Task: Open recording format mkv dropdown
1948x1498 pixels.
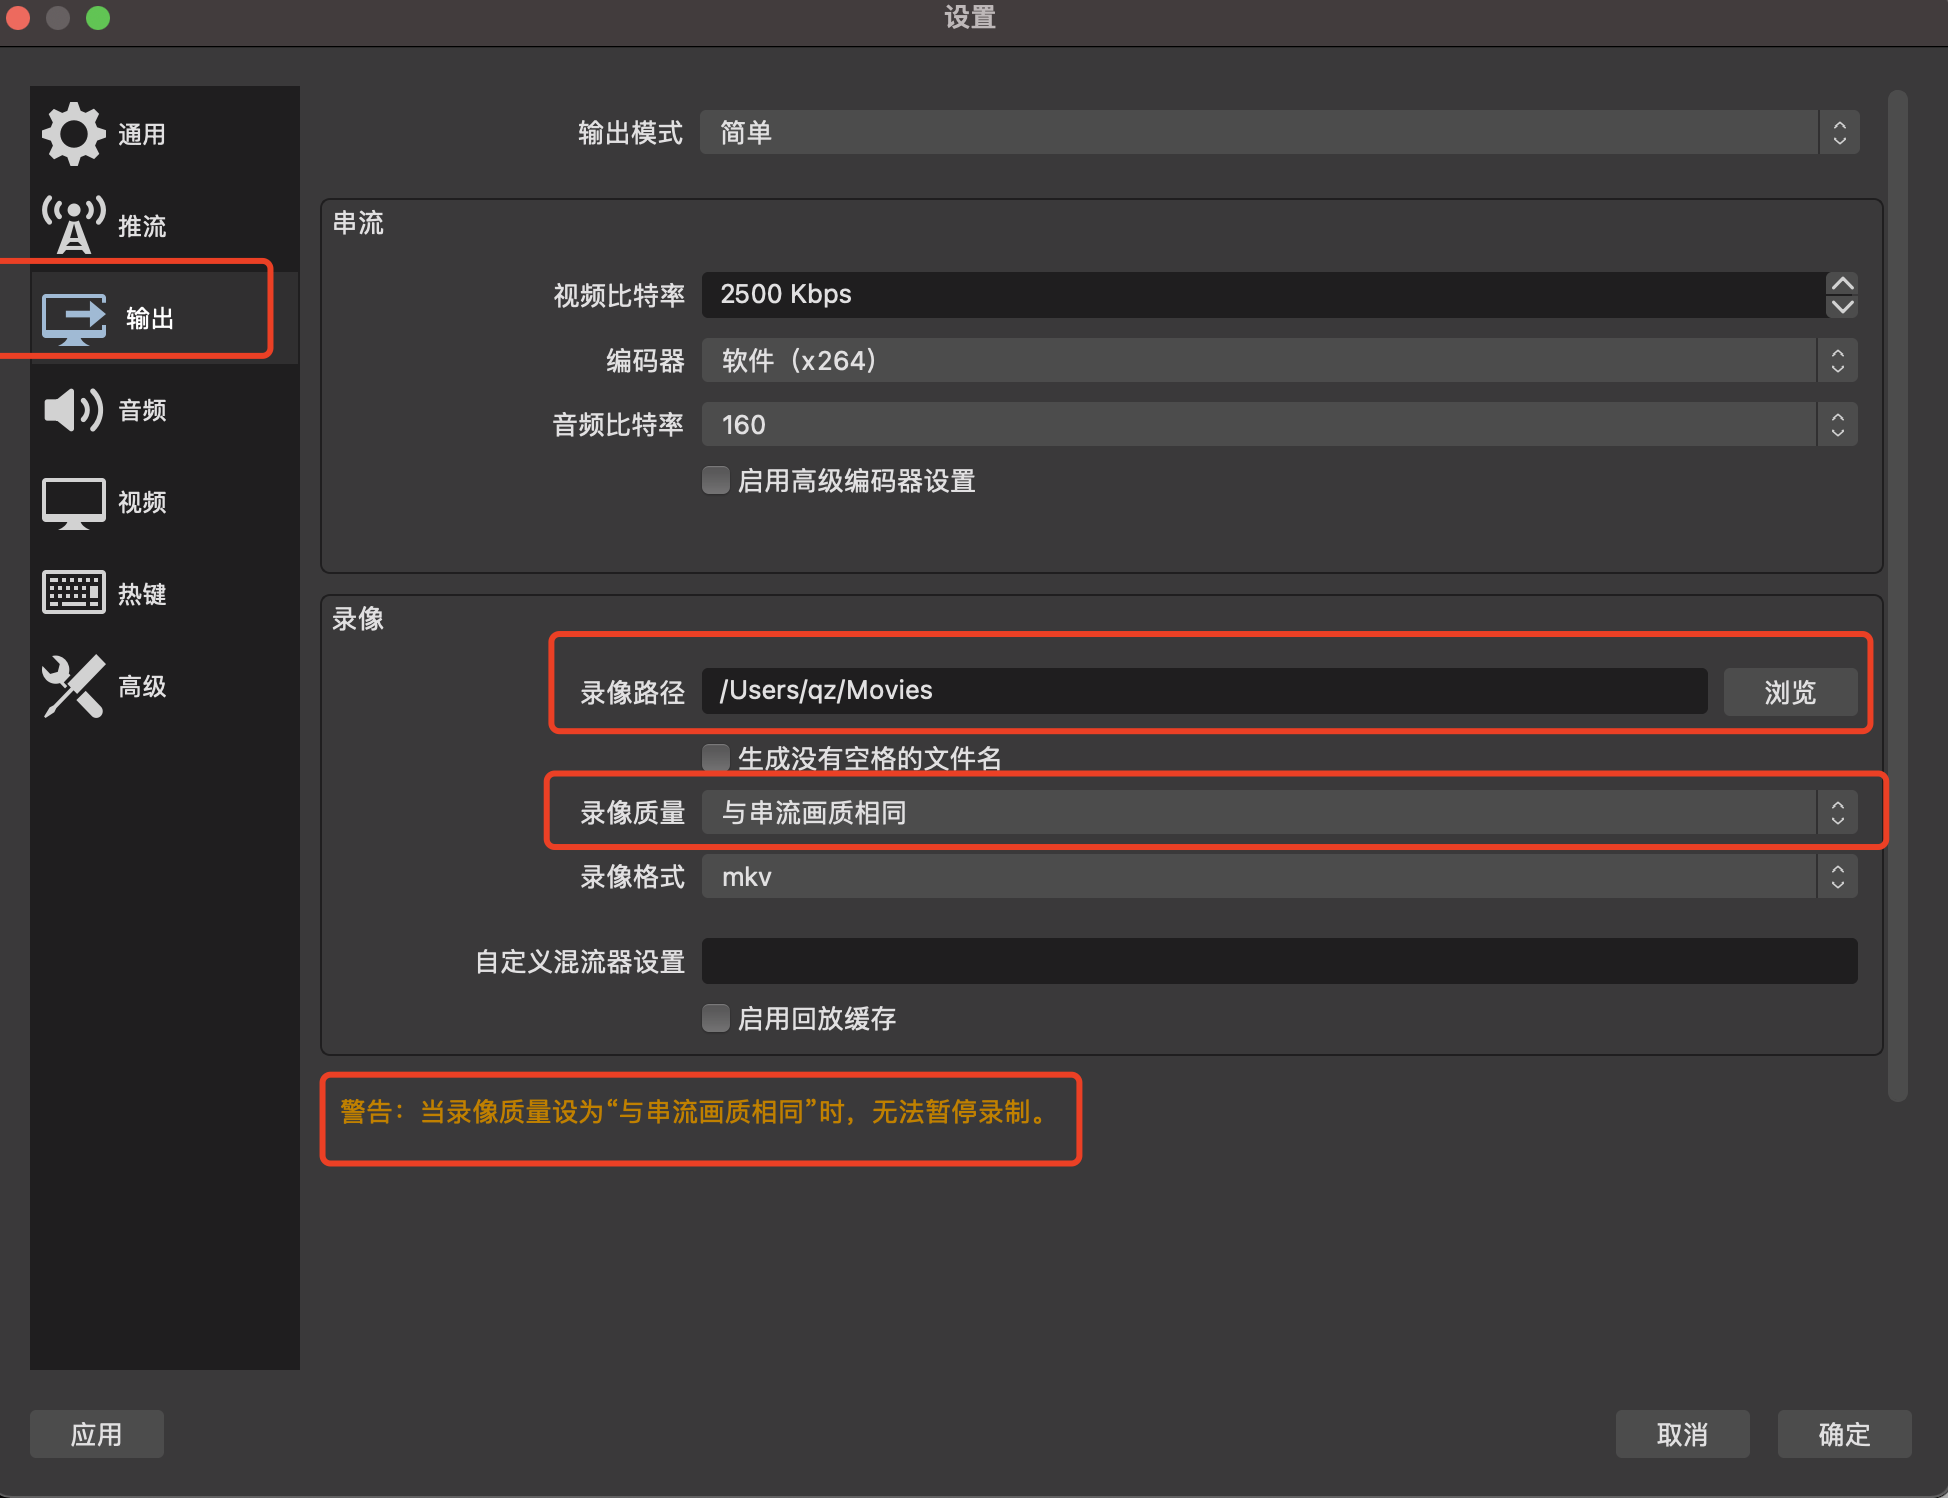Action: 1278,877
